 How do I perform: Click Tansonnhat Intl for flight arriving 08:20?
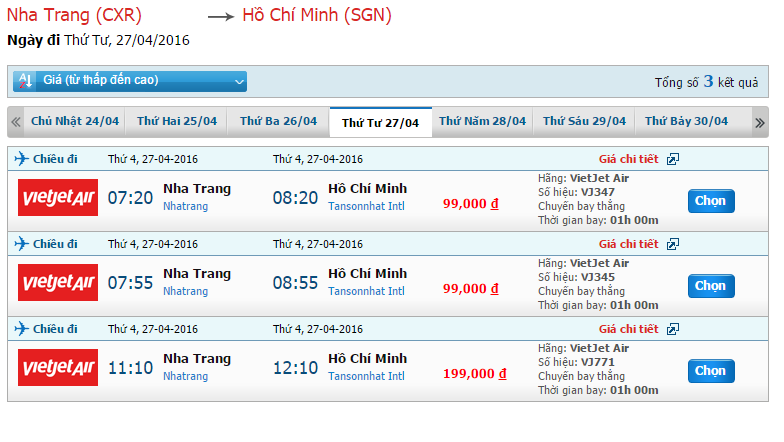click(366, 206)
